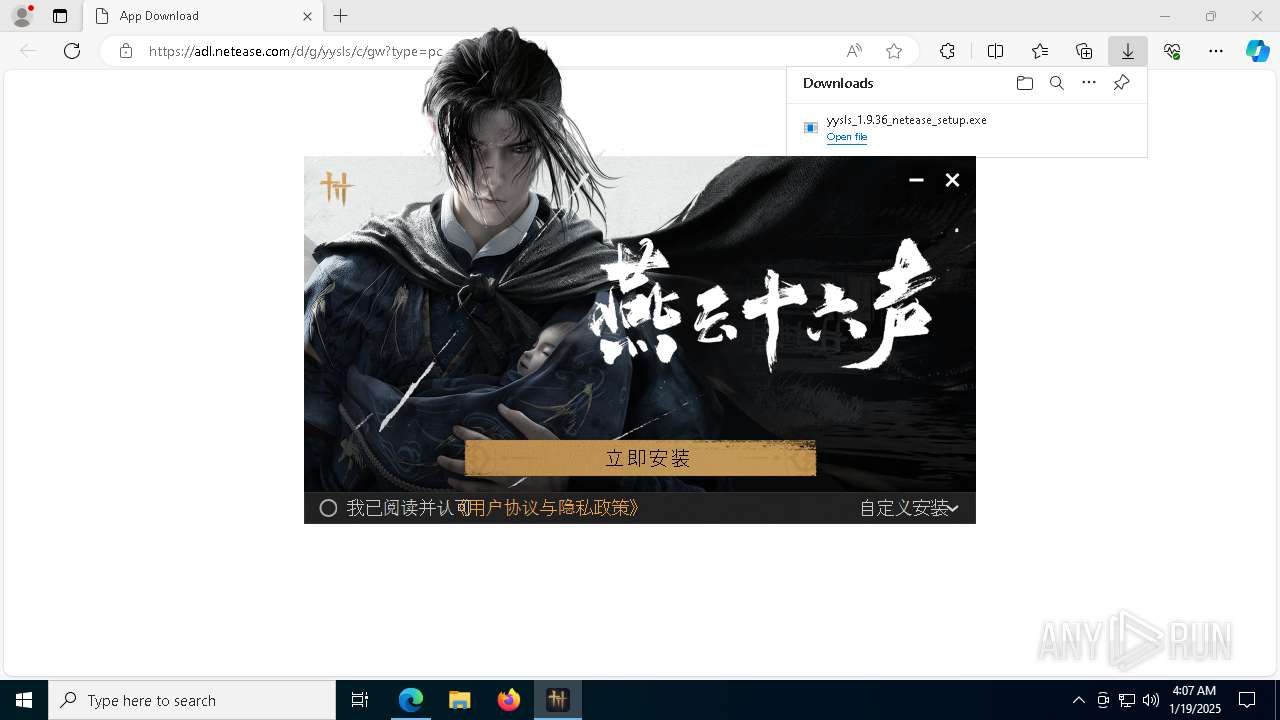Click the browser profile avatar icon
Image resolution: width=1280 pixels, height=720 pixels.
(21, 16)
